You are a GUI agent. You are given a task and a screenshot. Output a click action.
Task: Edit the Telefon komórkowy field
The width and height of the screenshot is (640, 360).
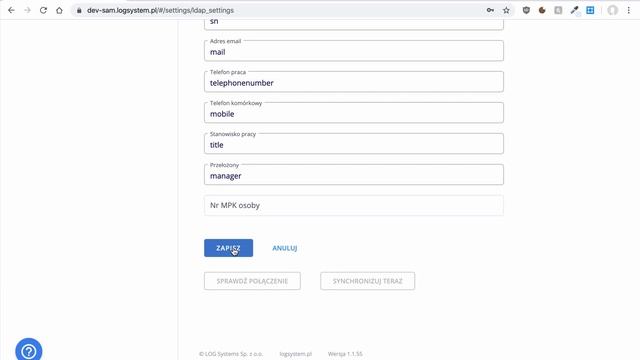pos(353,113)
